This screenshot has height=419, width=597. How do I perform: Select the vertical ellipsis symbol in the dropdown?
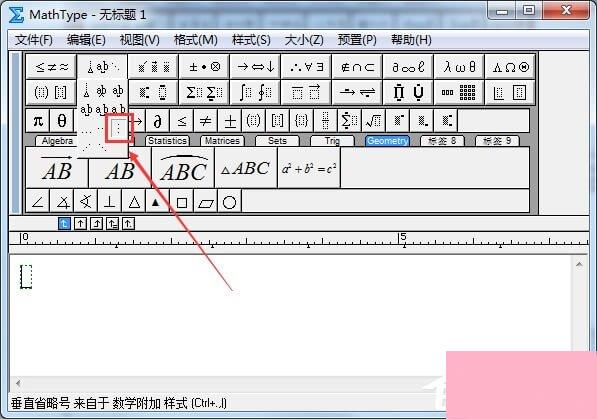tap(119, 128)
